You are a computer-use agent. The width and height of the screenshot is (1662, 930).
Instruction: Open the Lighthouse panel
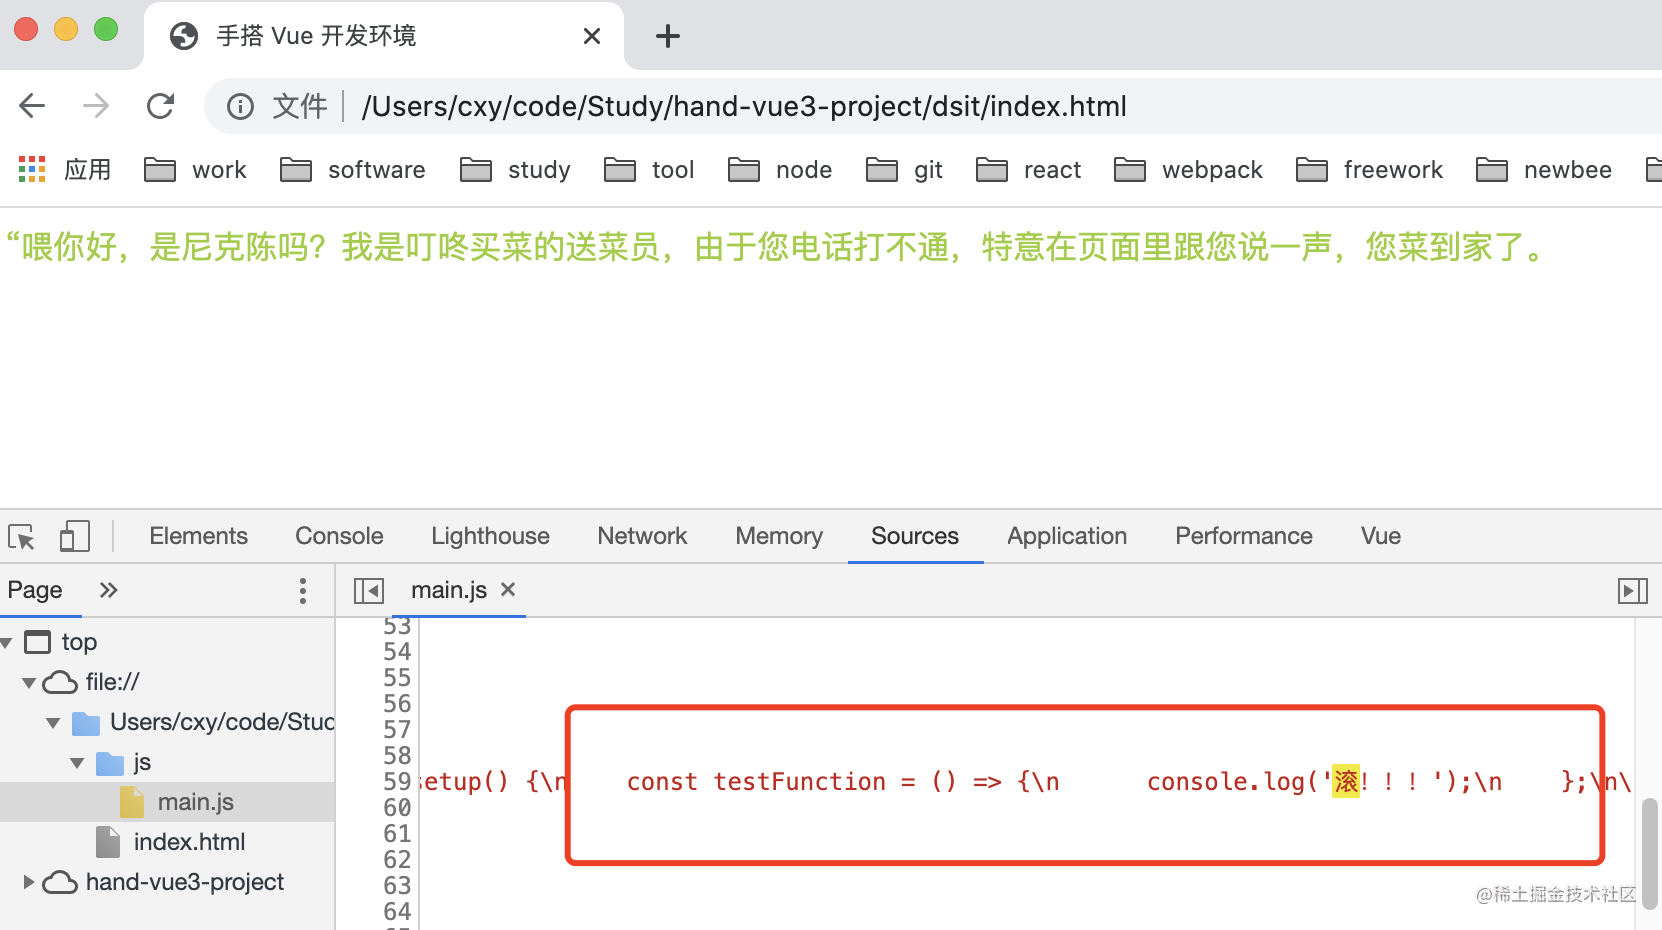(x=490, y=536)
